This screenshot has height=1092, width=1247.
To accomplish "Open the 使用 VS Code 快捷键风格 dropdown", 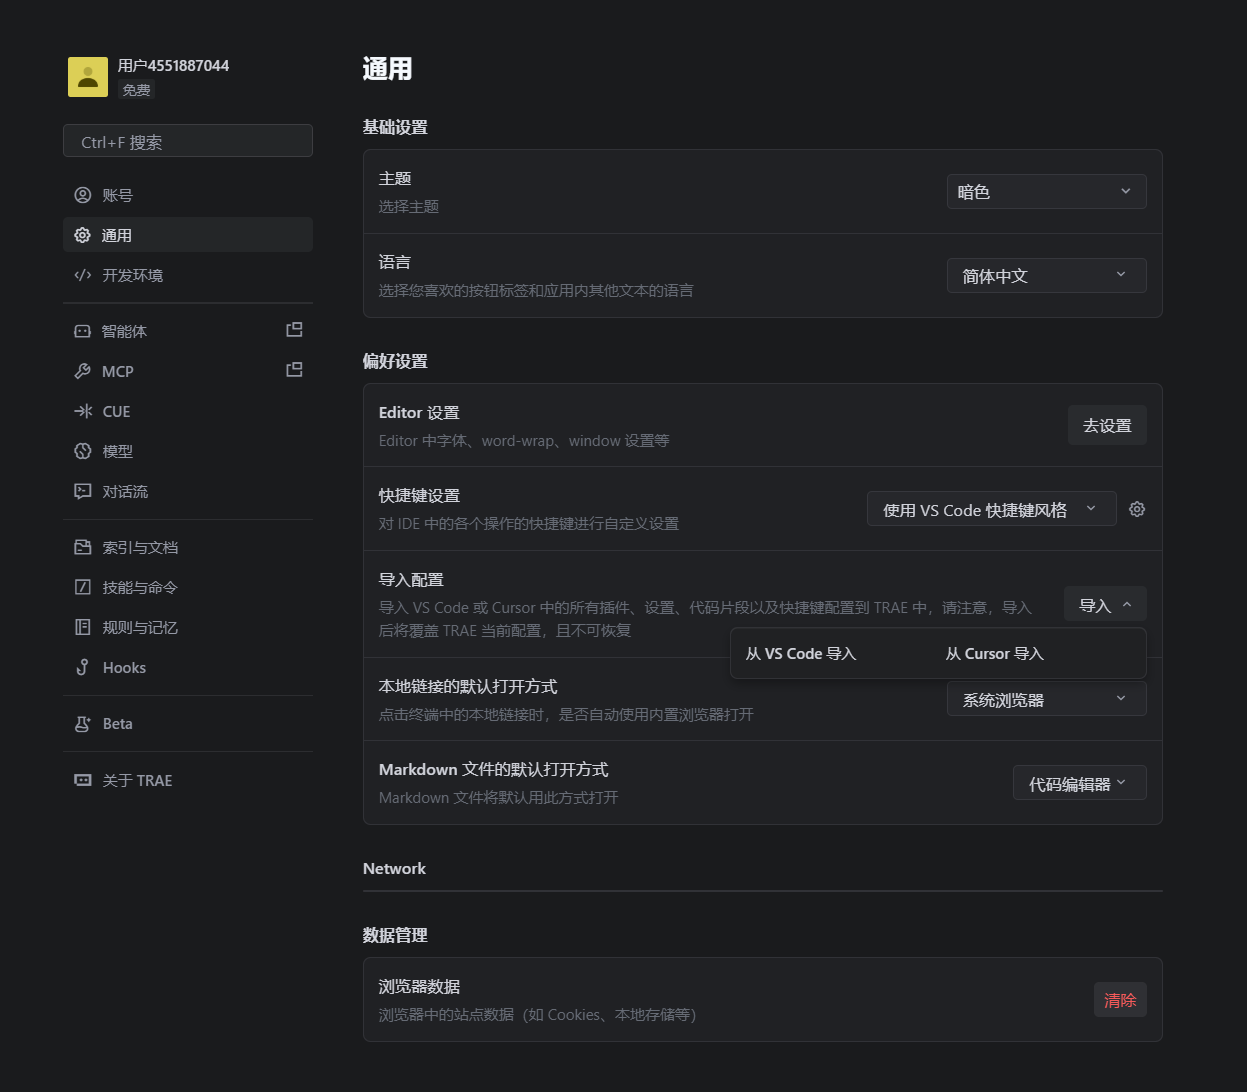I will click(x=991, y=509).
